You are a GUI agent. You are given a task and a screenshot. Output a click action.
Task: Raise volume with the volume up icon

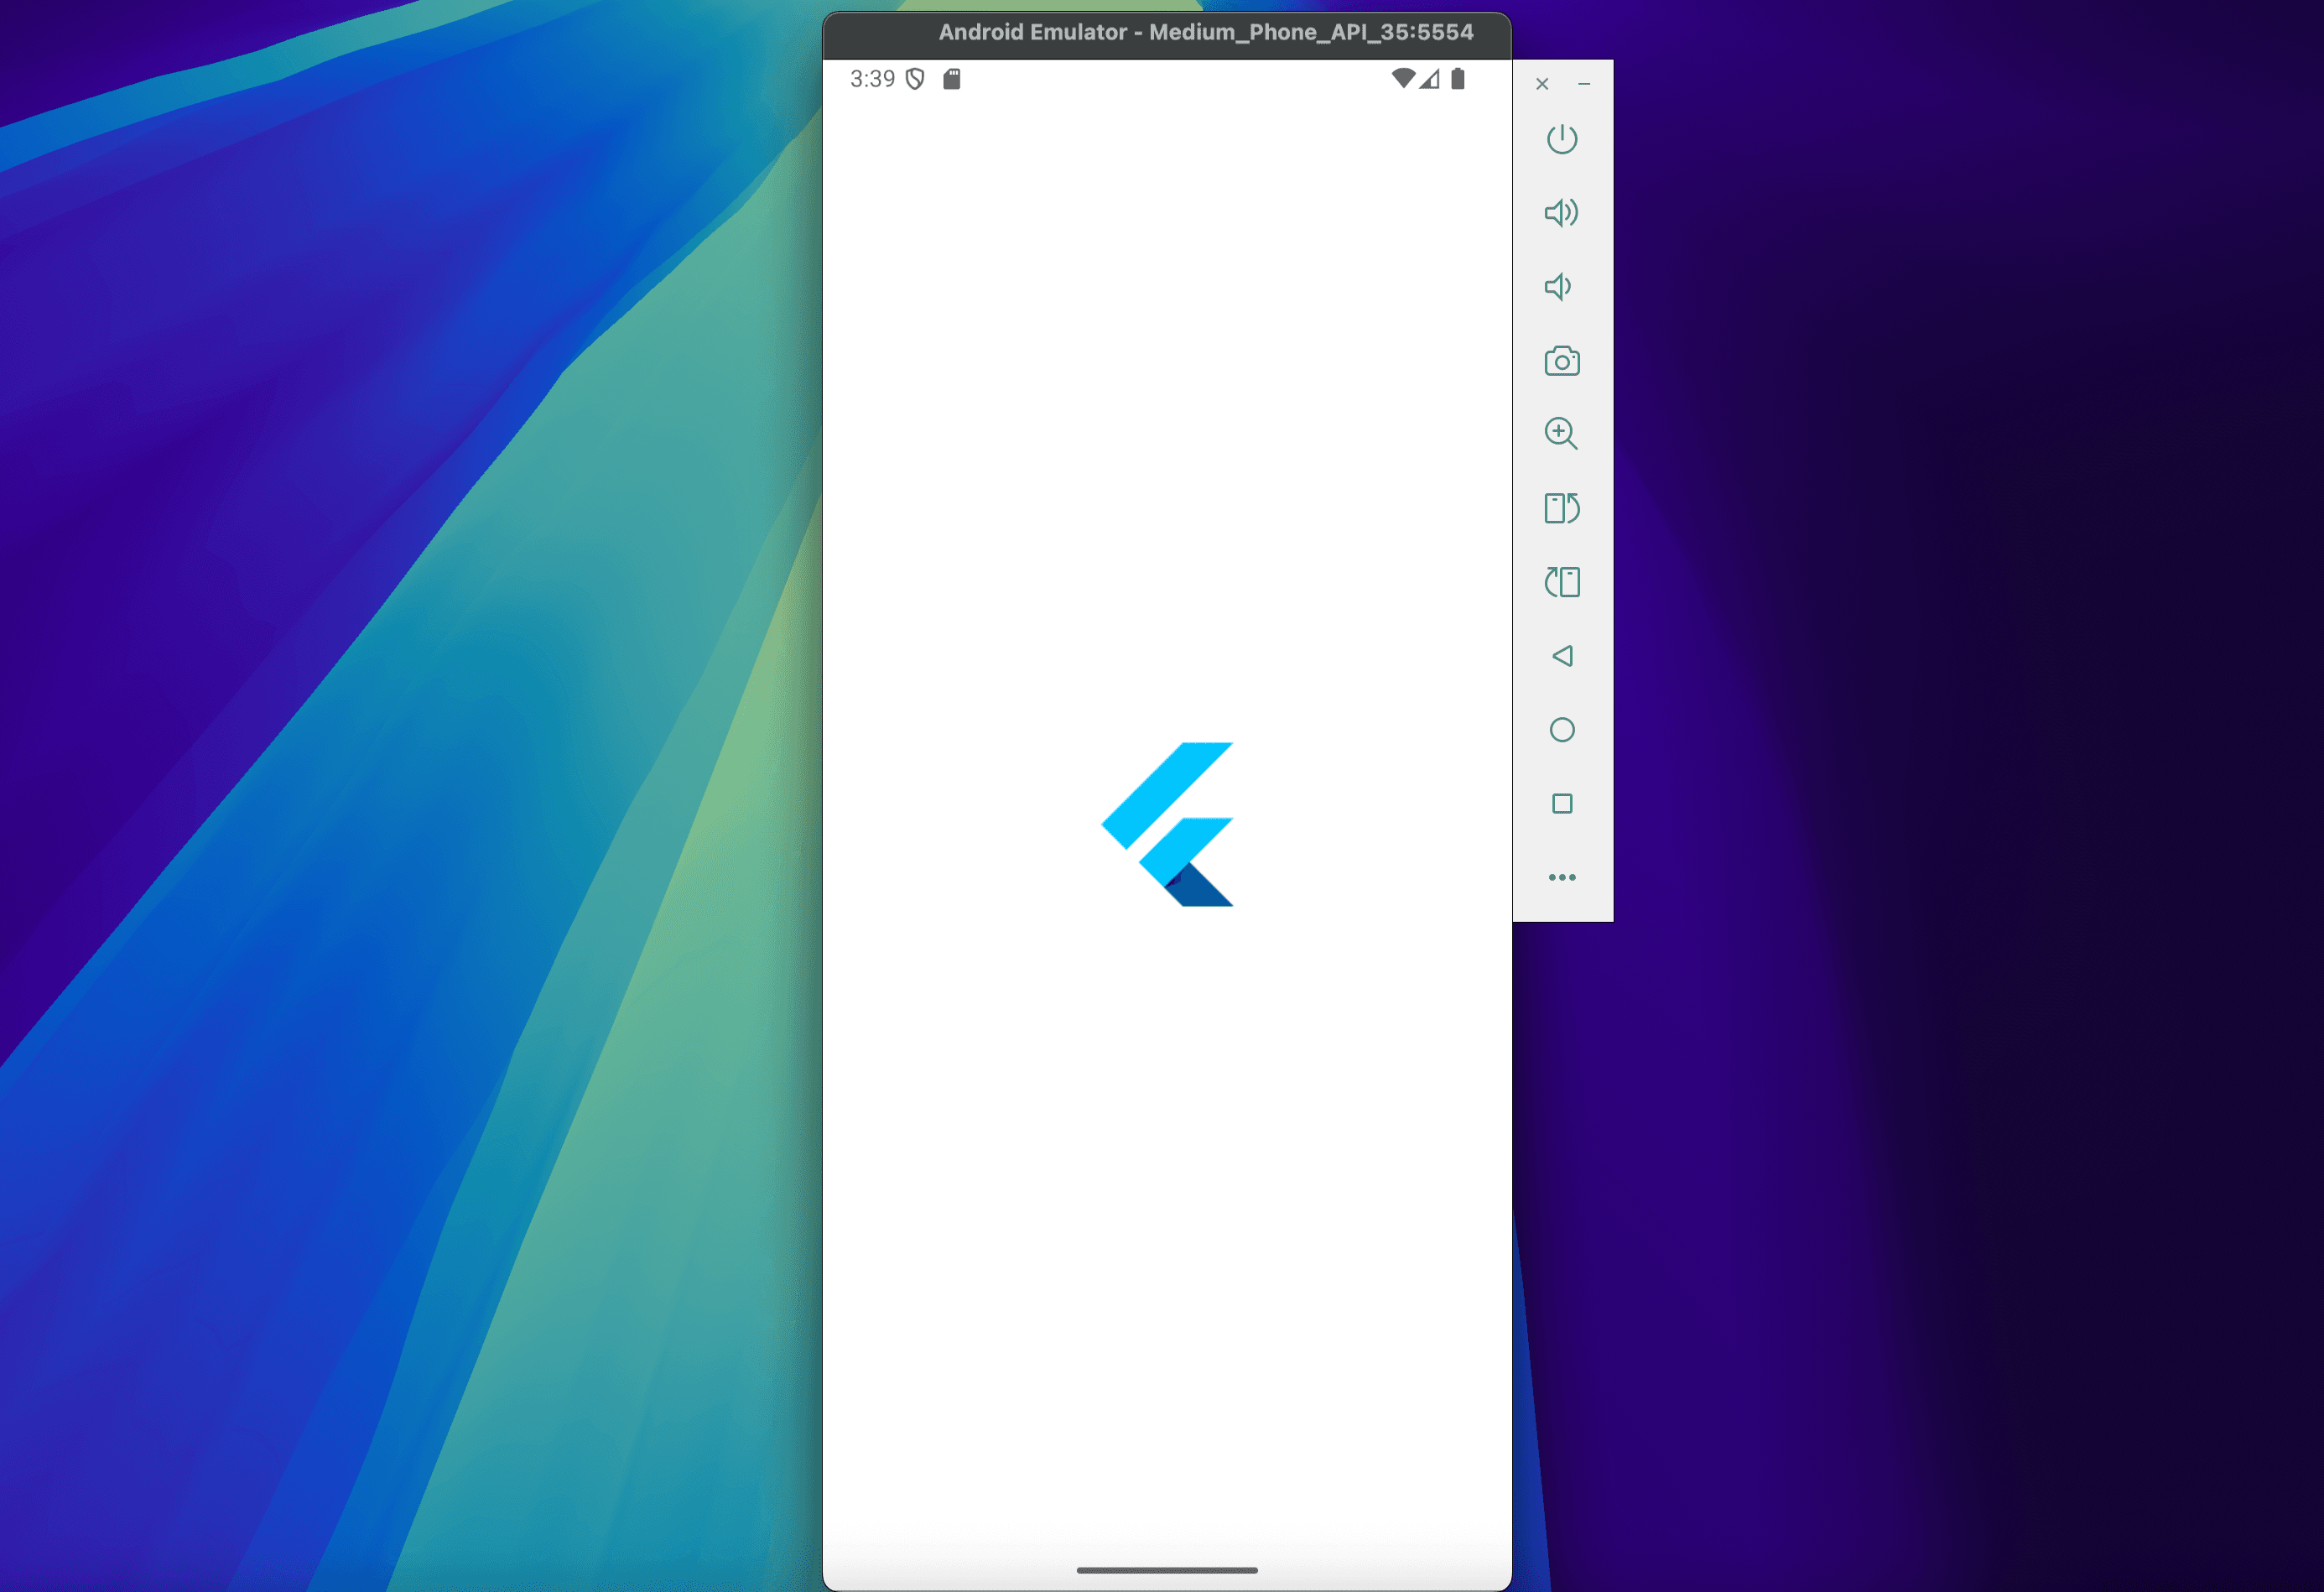pyautogui.click(x=1561, y=213)
